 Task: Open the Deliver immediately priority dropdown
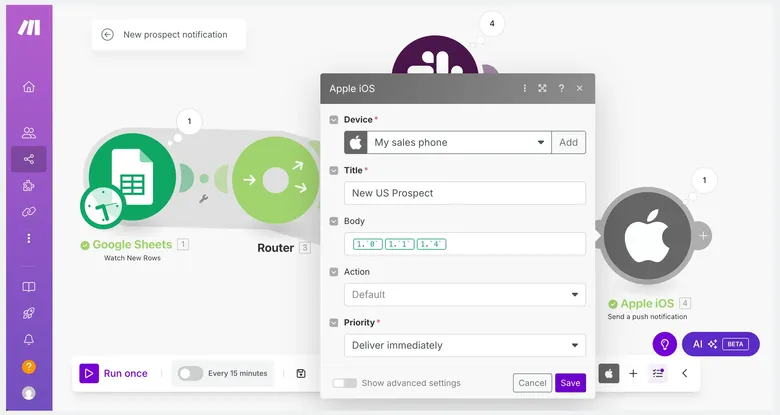click(x=465, y=345)
